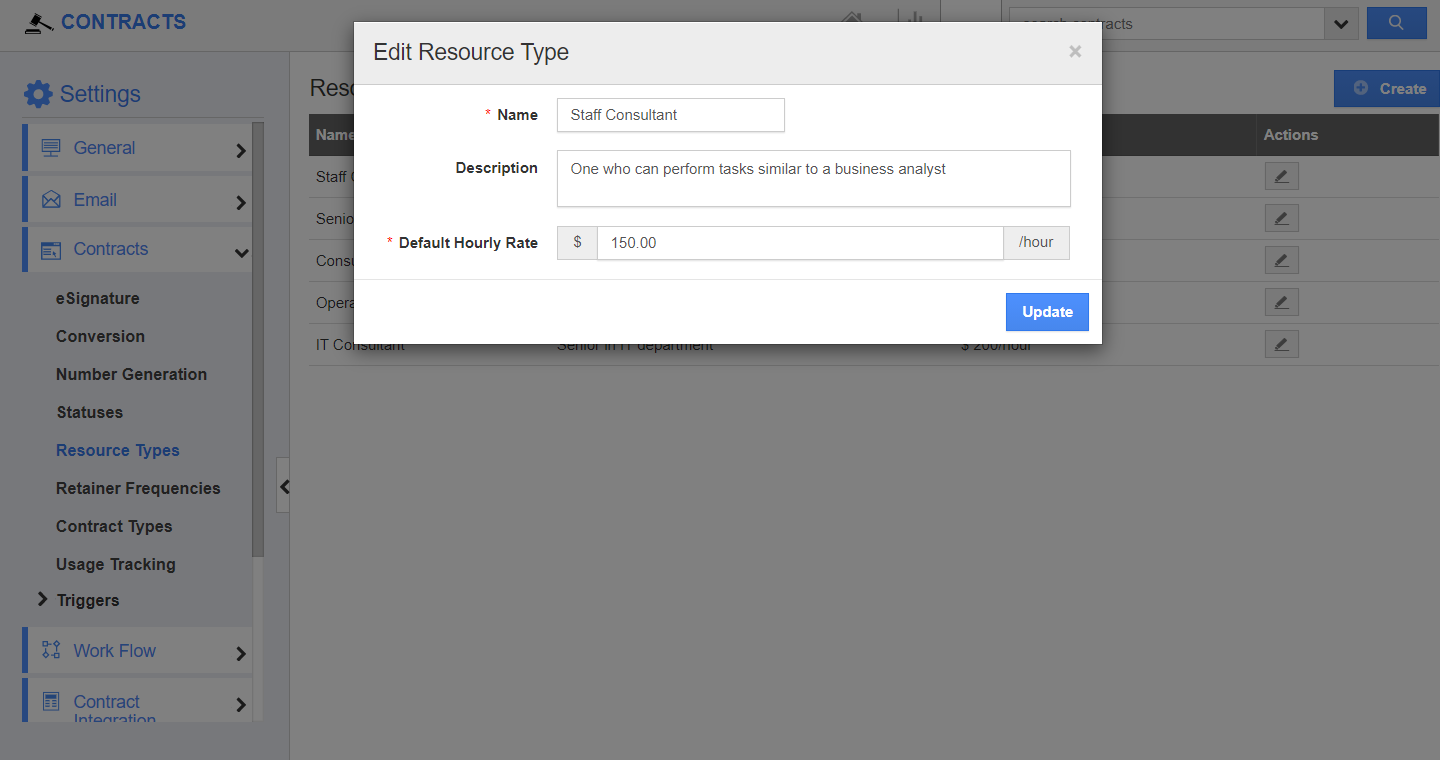1440x760 pixels.
Task: Click the Update button in the dialog
Action: click(x=1047, y=311)
